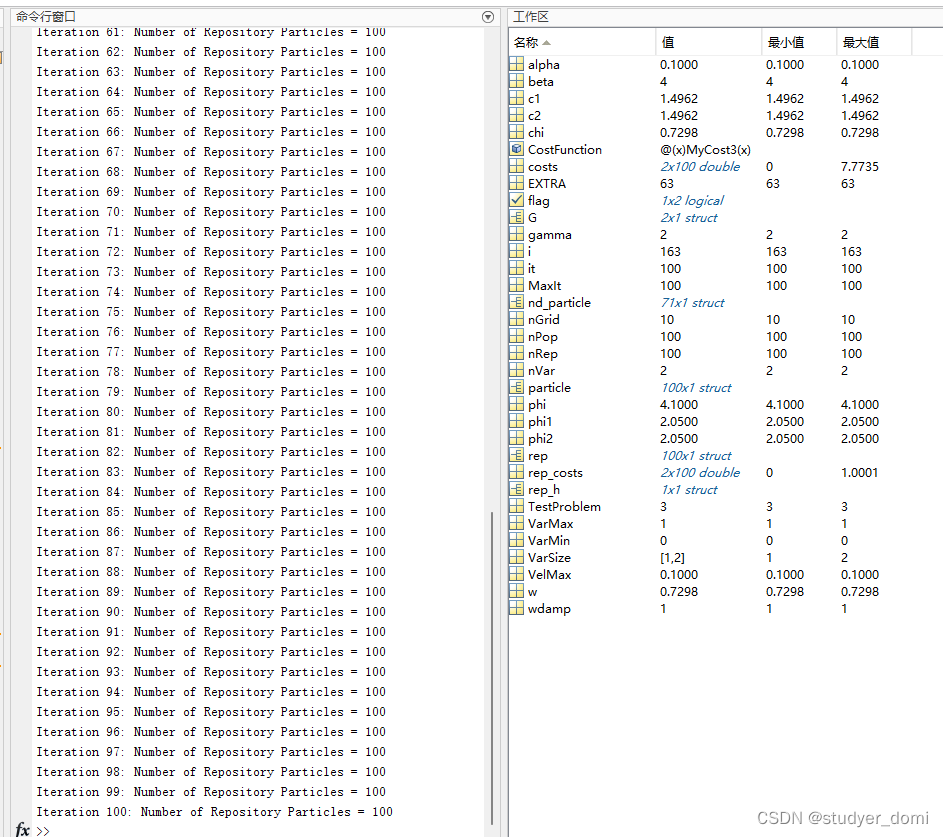The image size is (943, 837).
Task: Select the struct icon next to G
Action: 516,217
